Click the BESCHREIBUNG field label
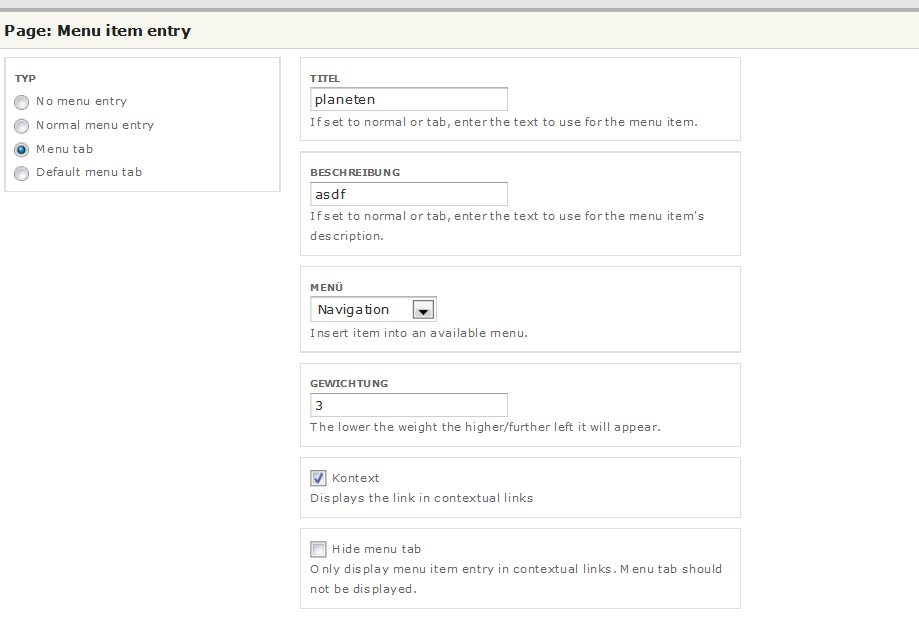 (x=355, y=173)
